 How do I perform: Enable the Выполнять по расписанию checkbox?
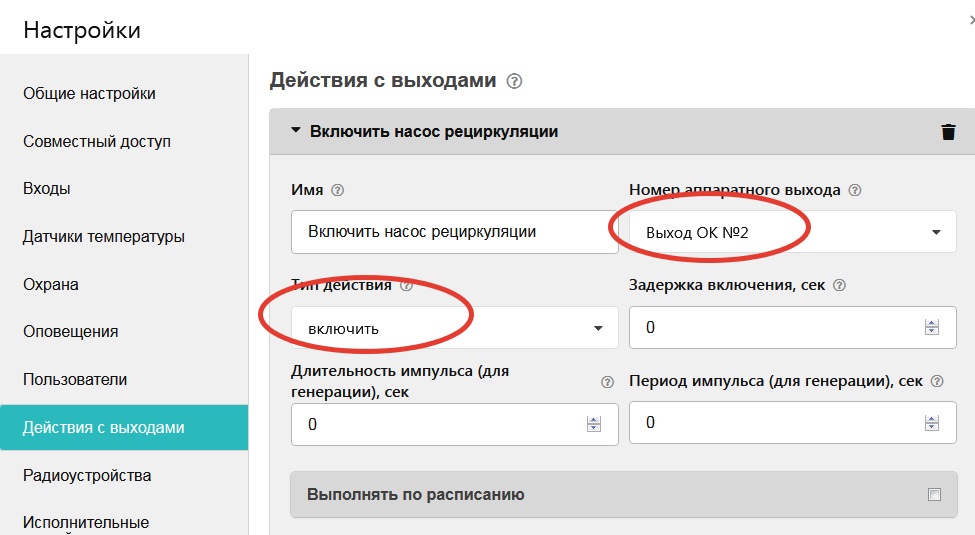[x=934, y=494]
